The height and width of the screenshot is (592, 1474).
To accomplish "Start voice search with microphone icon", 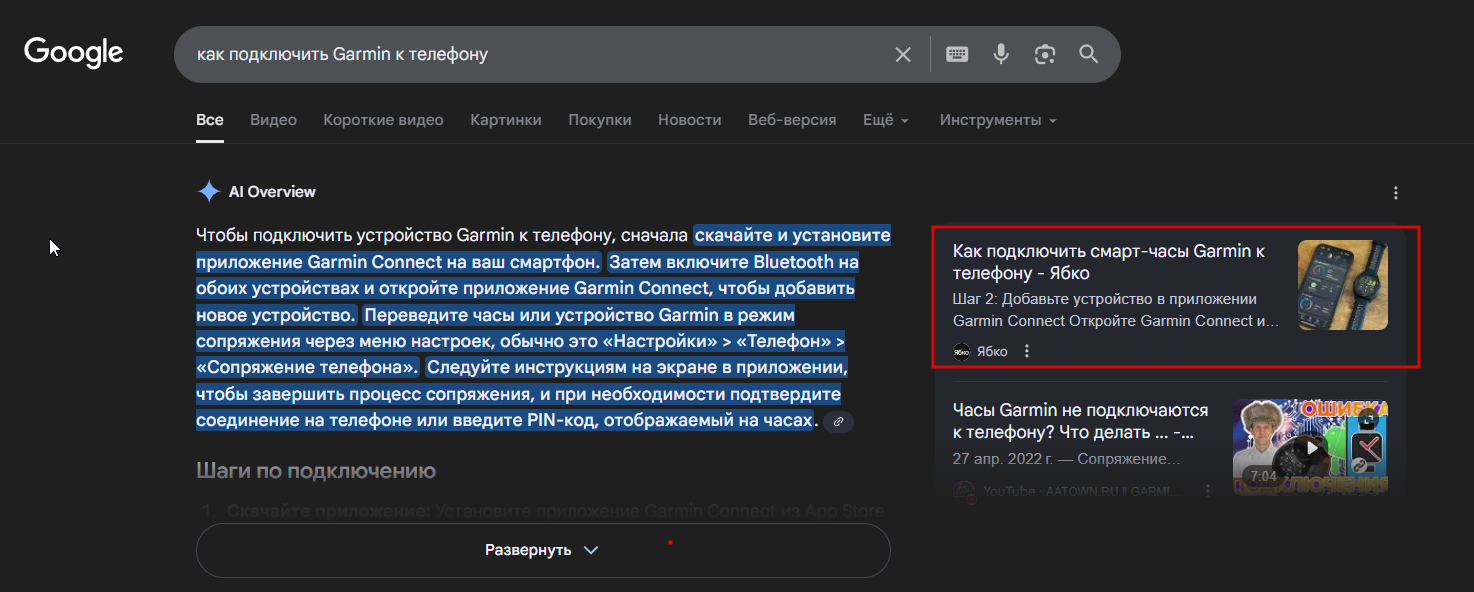I will 1001,54.
